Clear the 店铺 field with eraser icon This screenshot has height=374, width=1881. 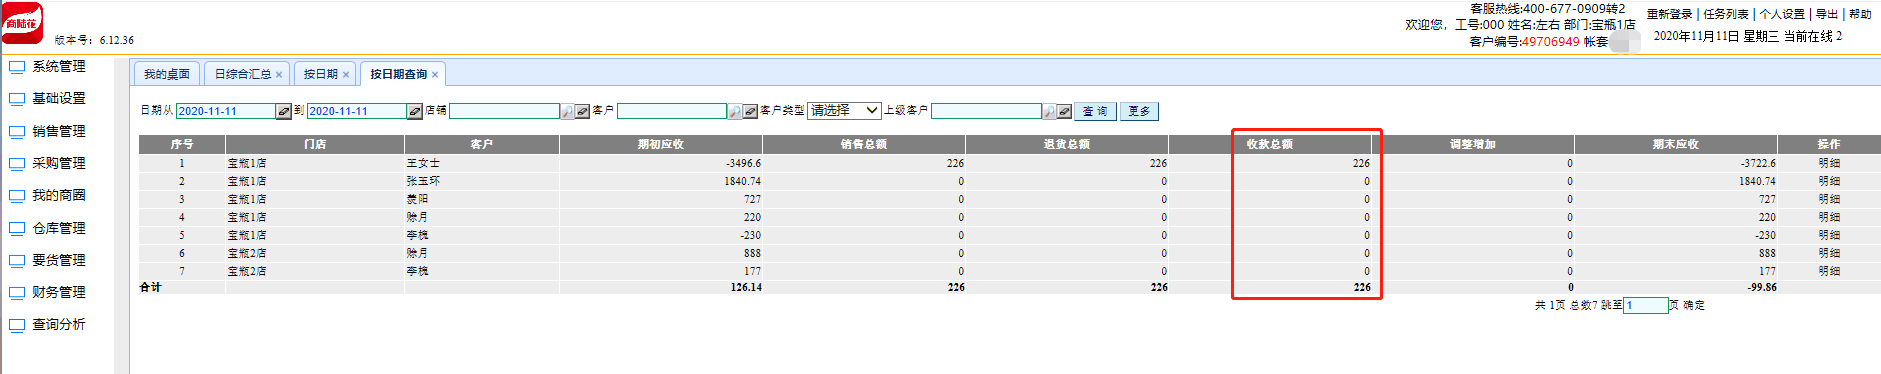pyautogui.click(x=582, y=111)
